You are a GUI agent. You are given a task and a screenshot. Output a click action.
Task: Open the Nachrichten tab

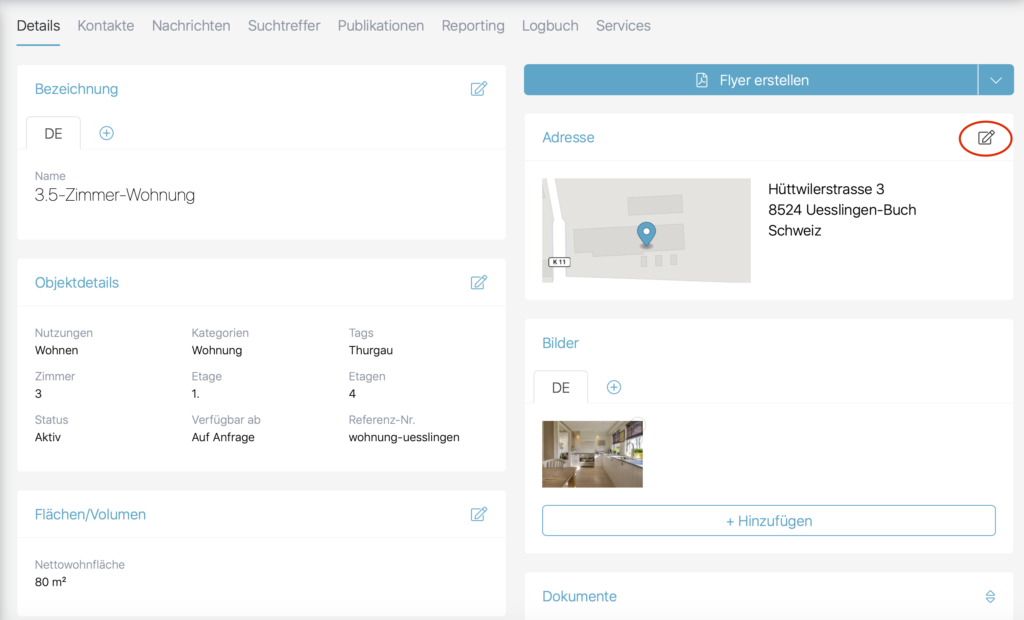191,26
